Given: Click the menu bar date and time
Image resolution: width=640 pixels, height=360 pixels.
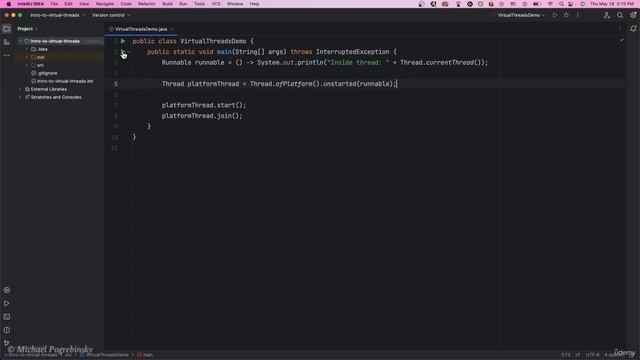Looking at the screenshot, I should point(612,4).
